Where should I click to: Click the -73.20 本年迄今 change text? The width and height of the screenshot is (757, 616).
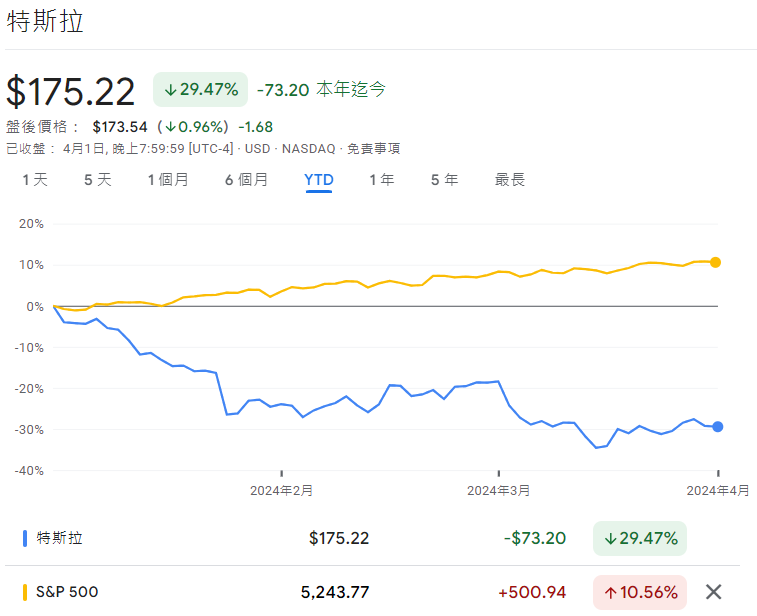pos(322,89)
